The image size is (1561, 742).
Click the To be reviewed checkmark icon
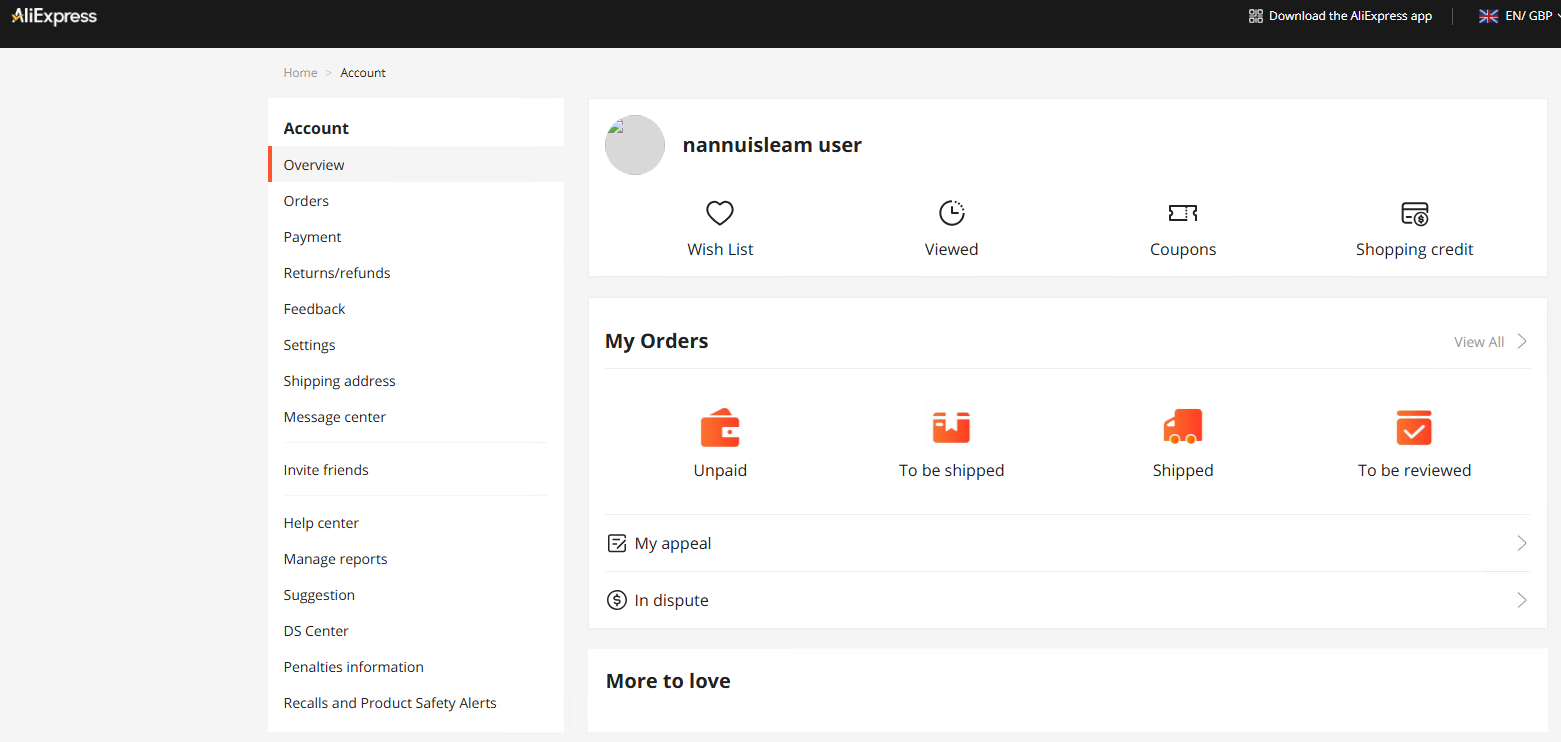tap(1414, 428)
